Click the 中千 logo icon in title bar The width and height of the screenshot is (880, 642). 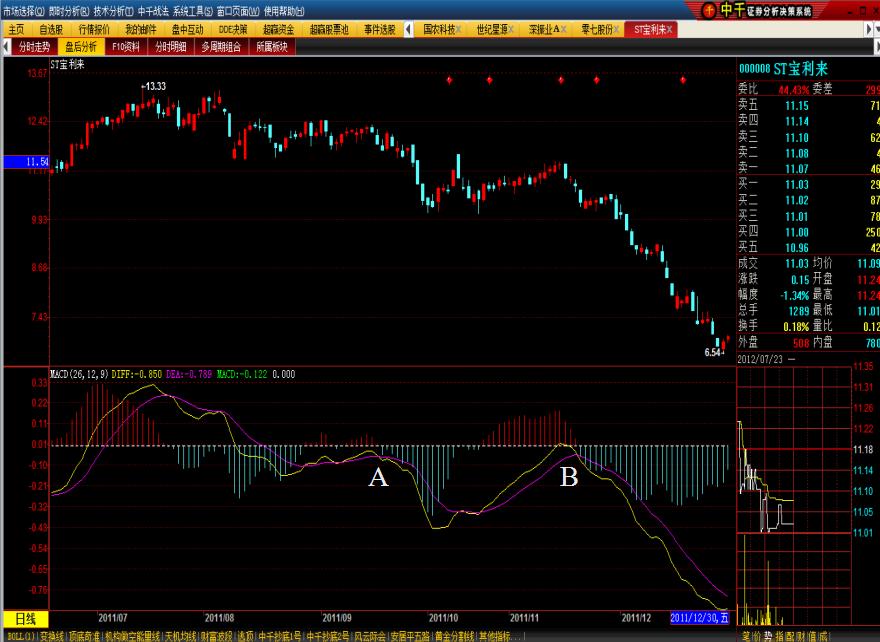coord(709,10)
